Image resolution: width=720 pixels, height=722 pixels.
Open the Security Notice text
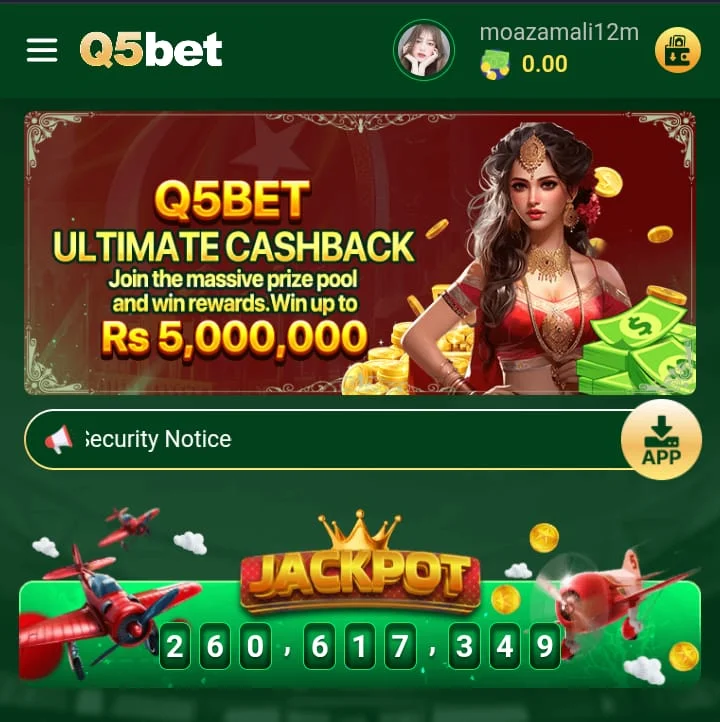pyautogui.click(x=158, y=439)
